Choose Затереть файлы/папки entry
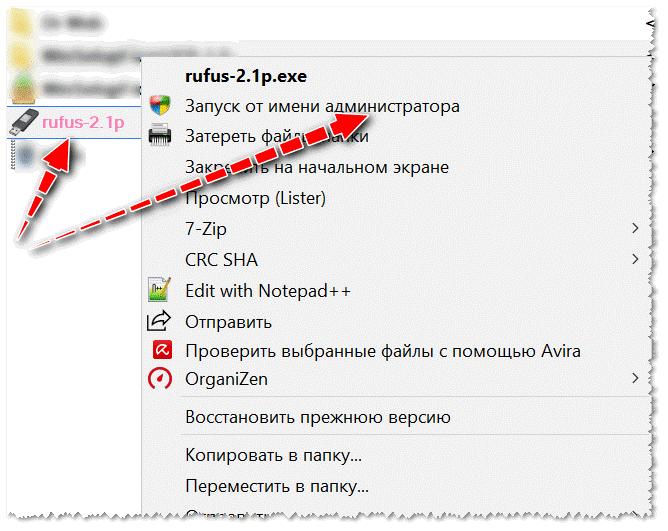The image size is (668, 531). pyautogui.click(x=277, y=136)
